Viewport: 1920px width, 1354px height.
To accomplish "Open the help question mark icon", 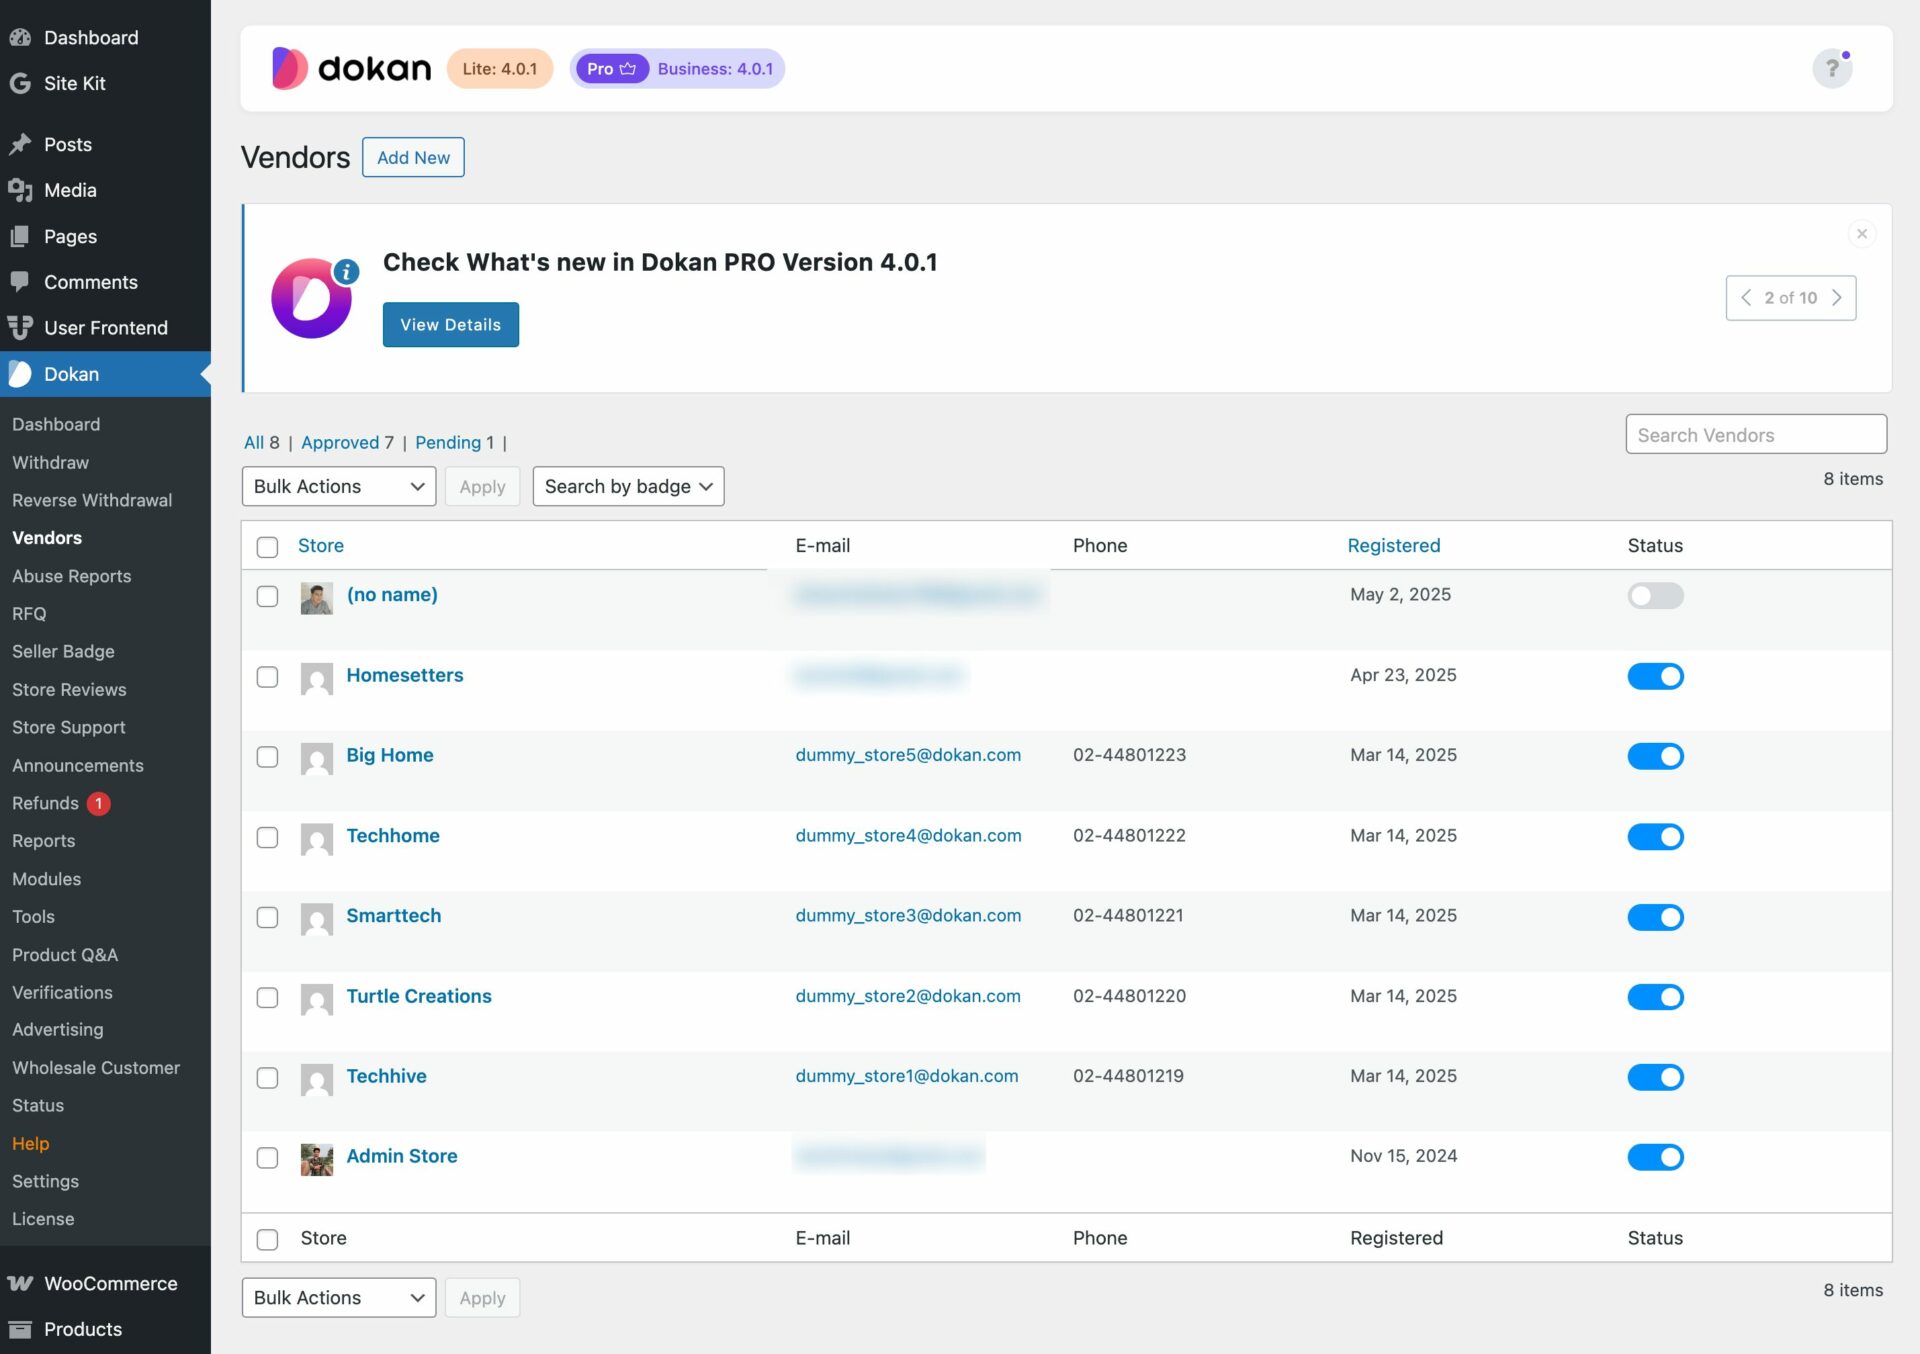I will [x=1832, y=68].
